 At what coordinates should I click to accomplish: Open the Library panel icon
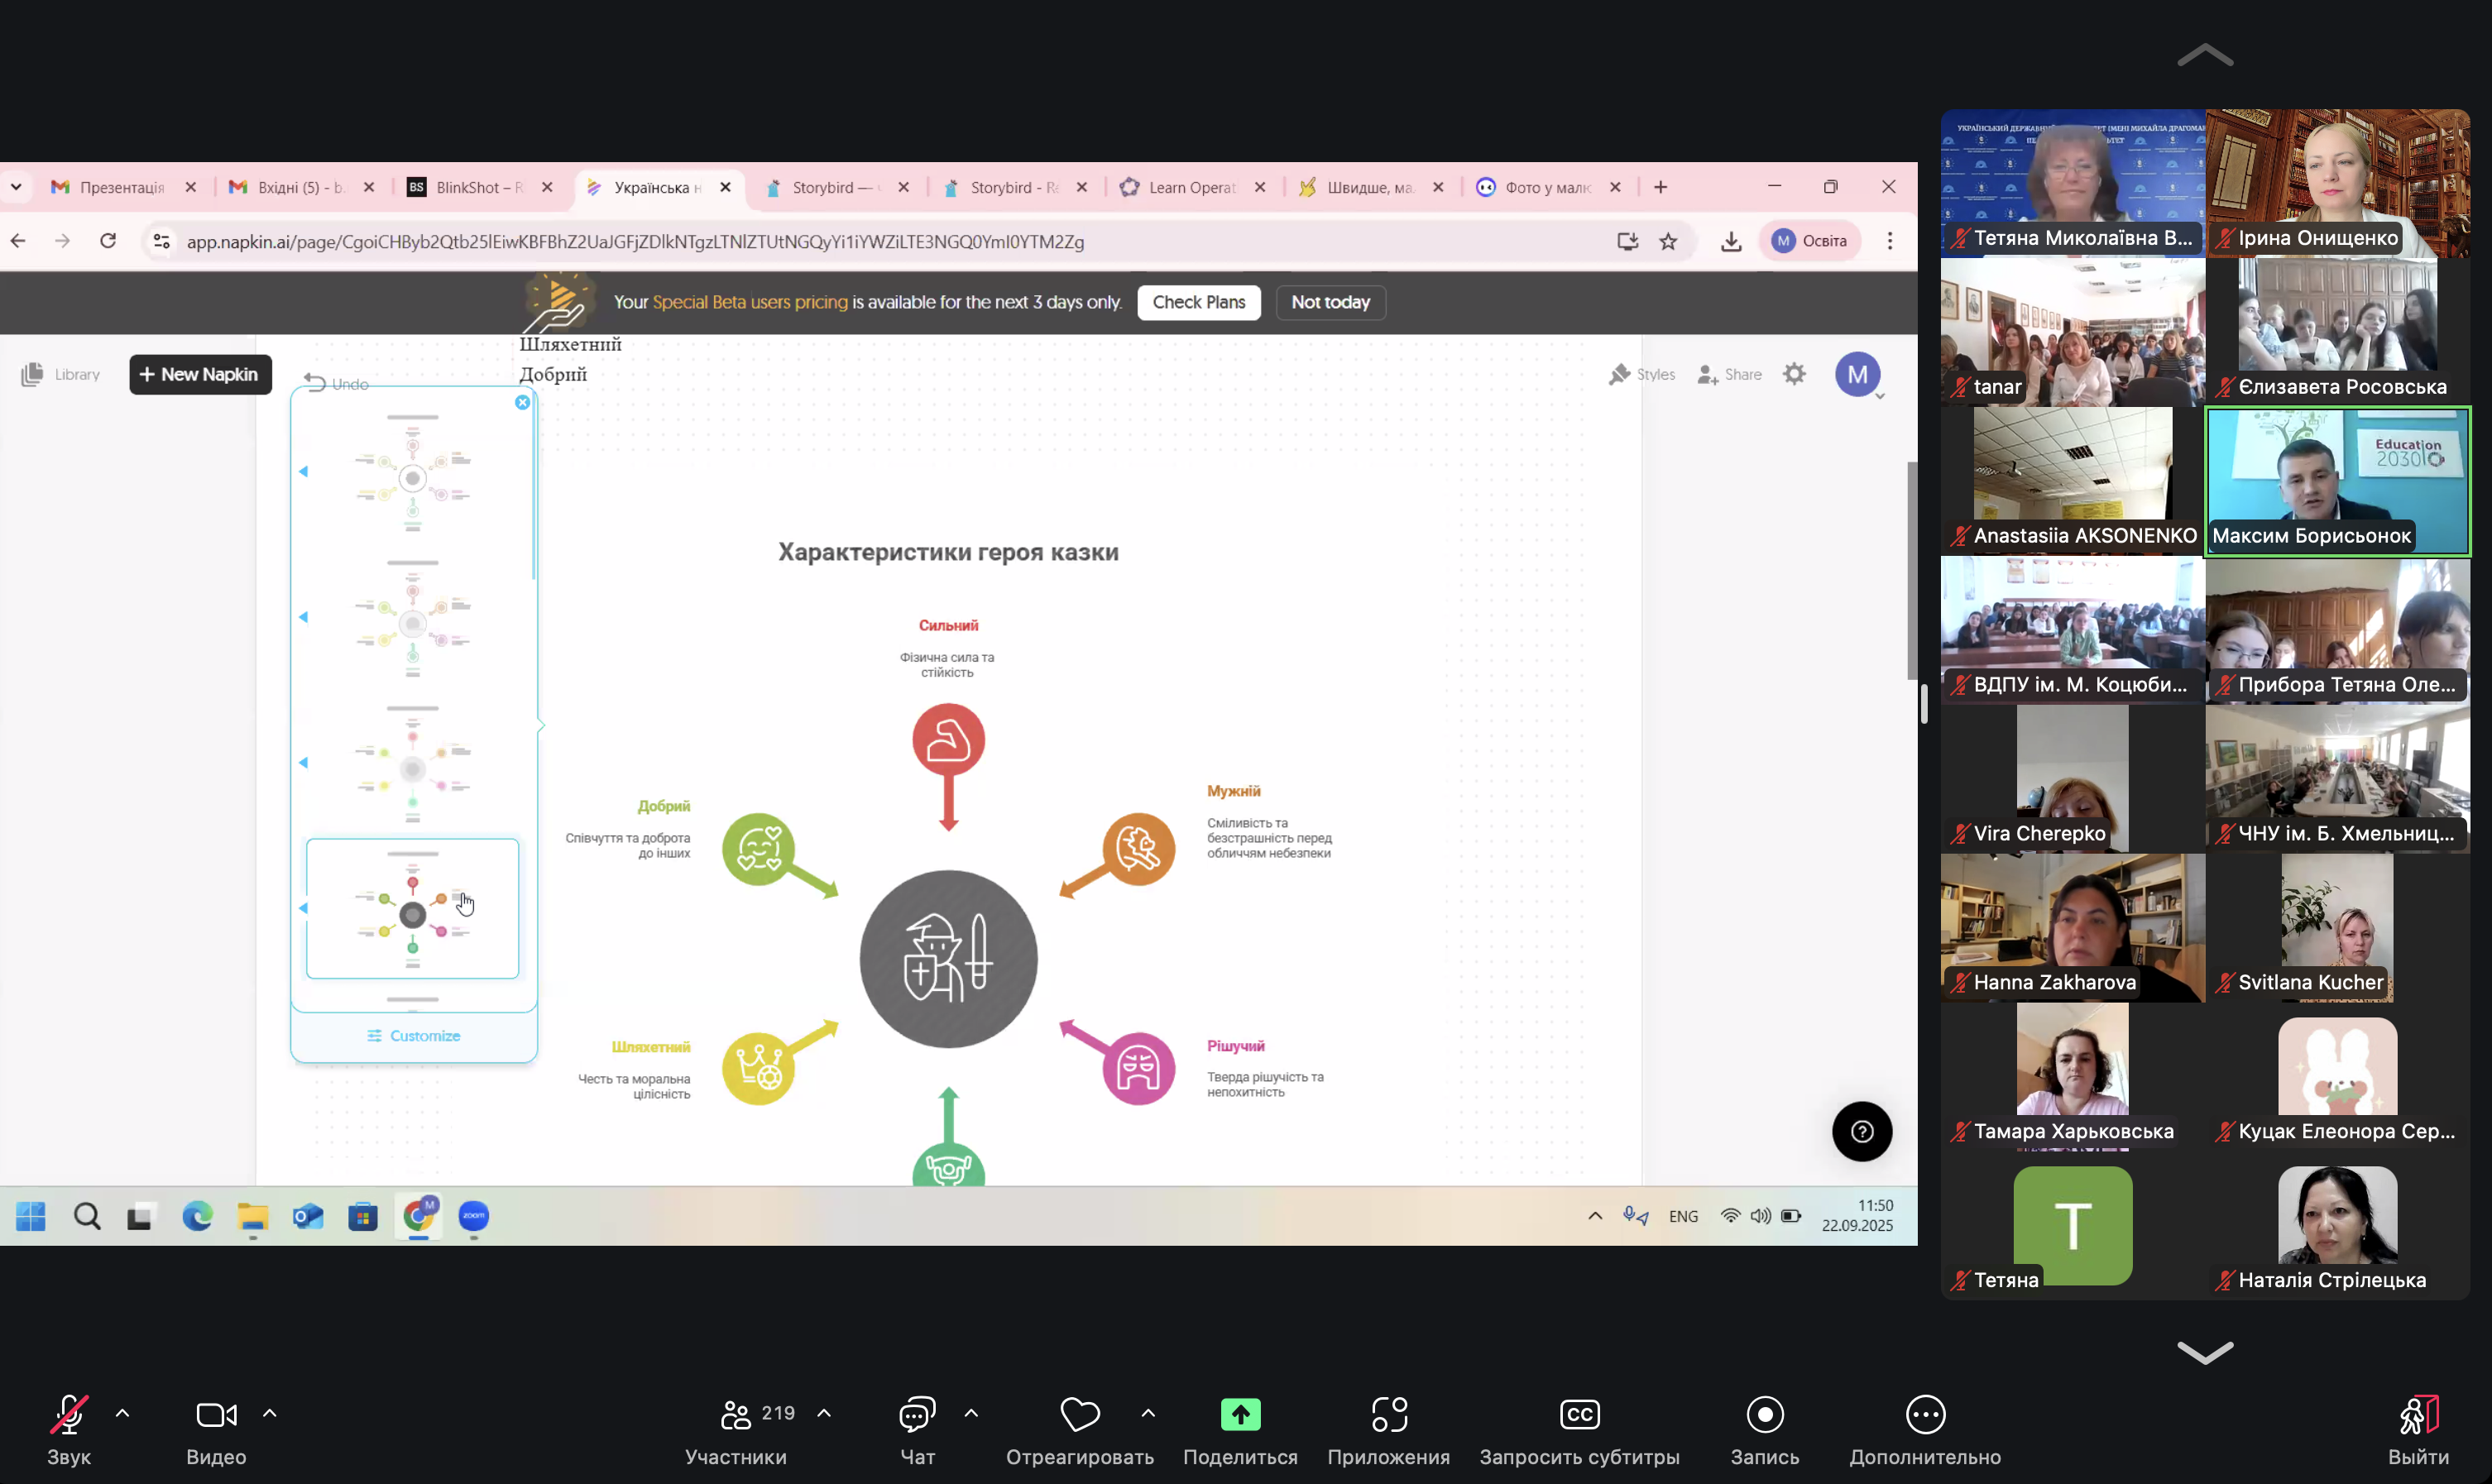pos(32,374)
